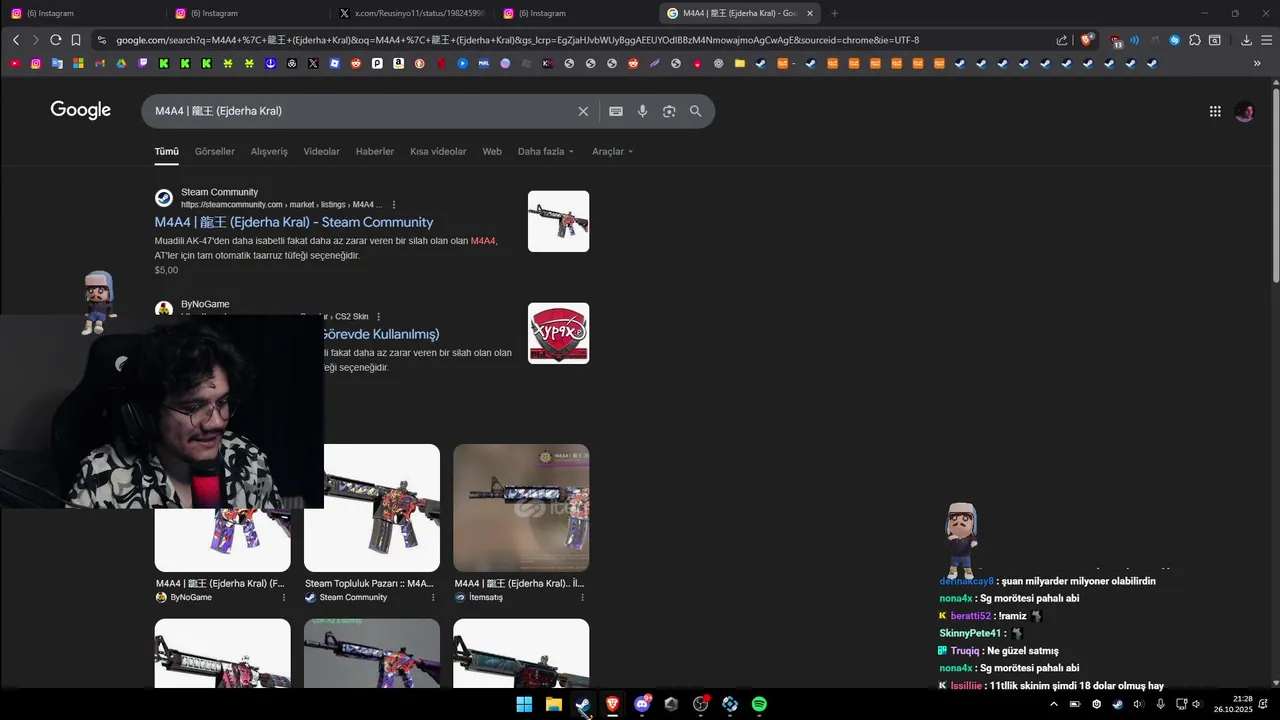Image resolution: width=1280 pixels, height=720 pixels.
Task: Open the Google Translate bookmark icon
Action: [x=57, y=63]
